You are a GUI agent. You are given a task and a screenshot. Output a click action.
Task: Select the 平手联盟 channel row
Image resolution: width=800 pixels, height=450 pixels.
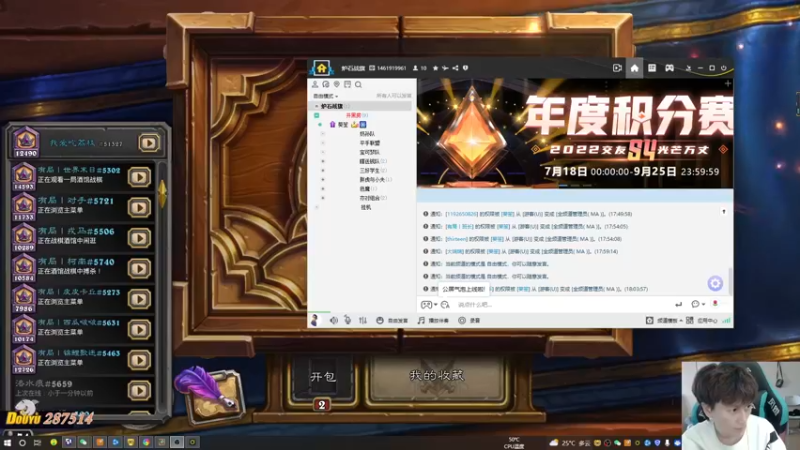tap(369, 143)
